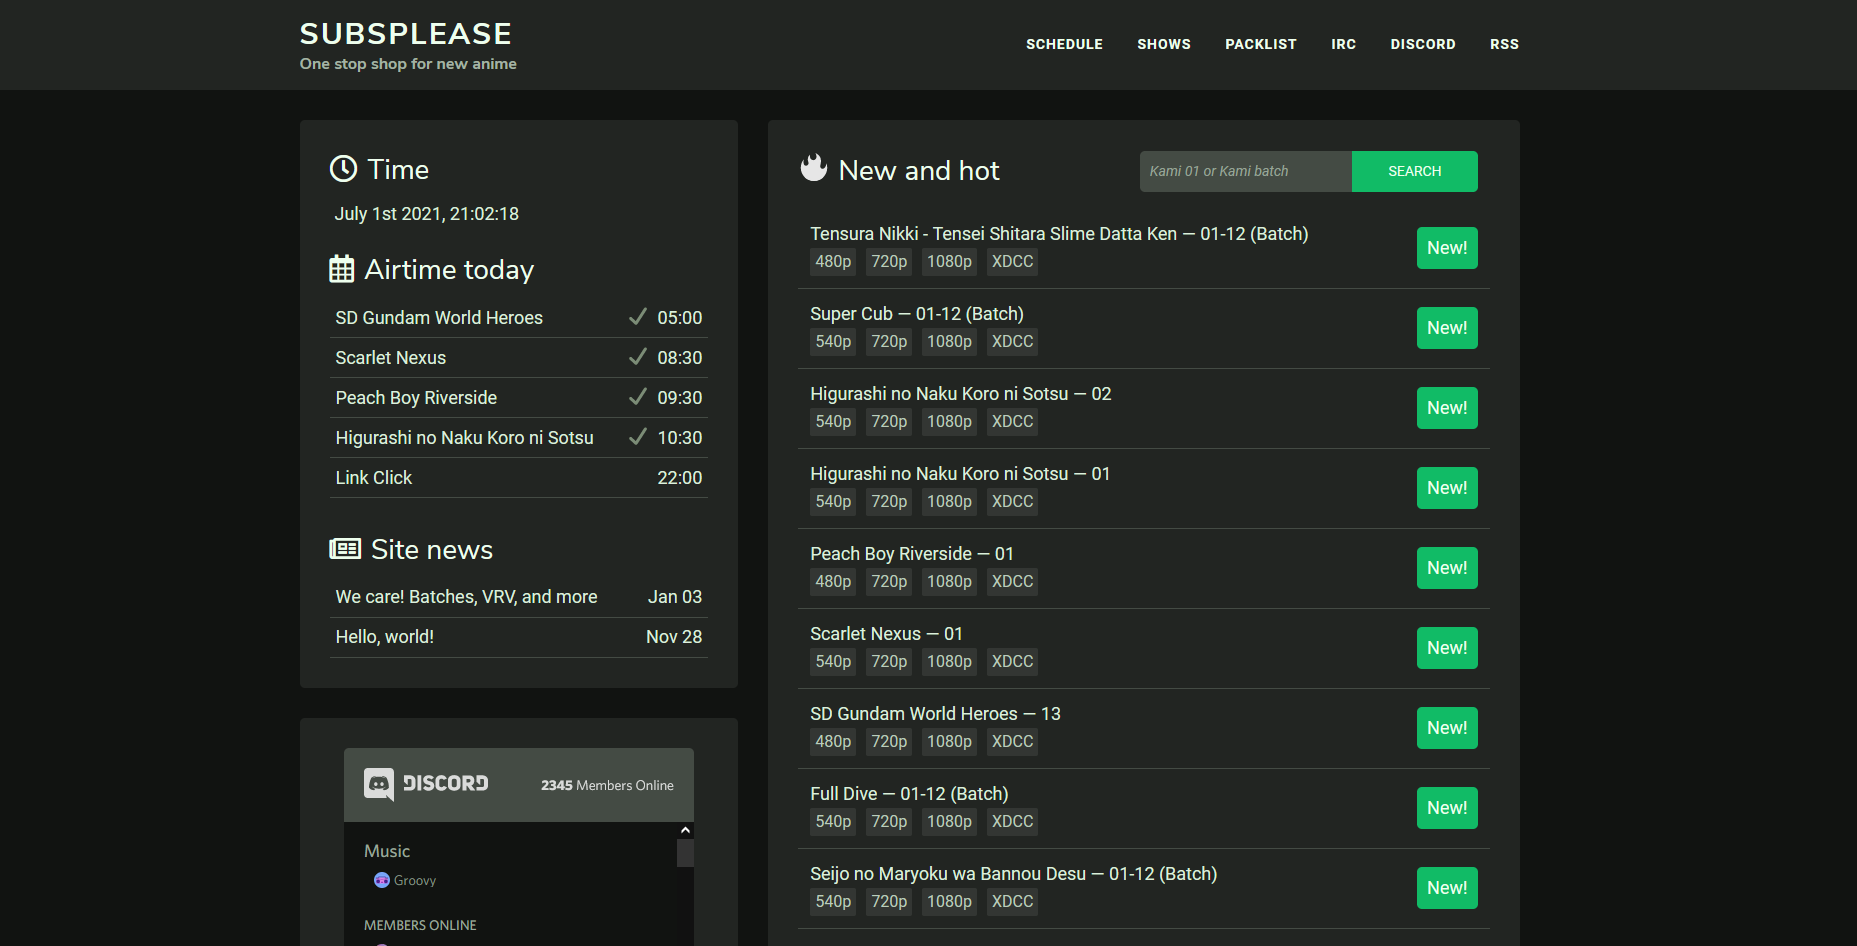Click the Discord widget scrollbar up arrow
The width and height of the screenshot is (1857, 946).
685,830
